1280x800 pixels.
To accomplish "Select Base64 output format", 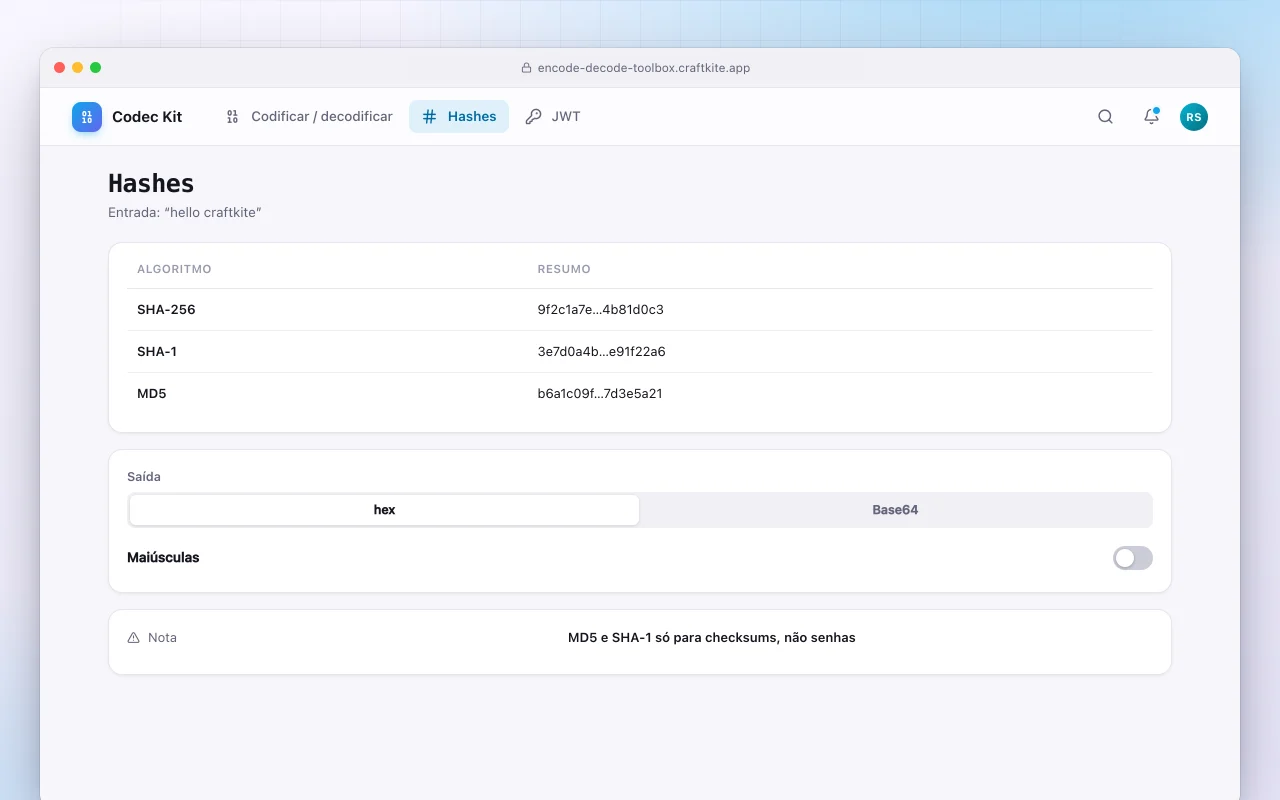I will click(x=895, y=510).
